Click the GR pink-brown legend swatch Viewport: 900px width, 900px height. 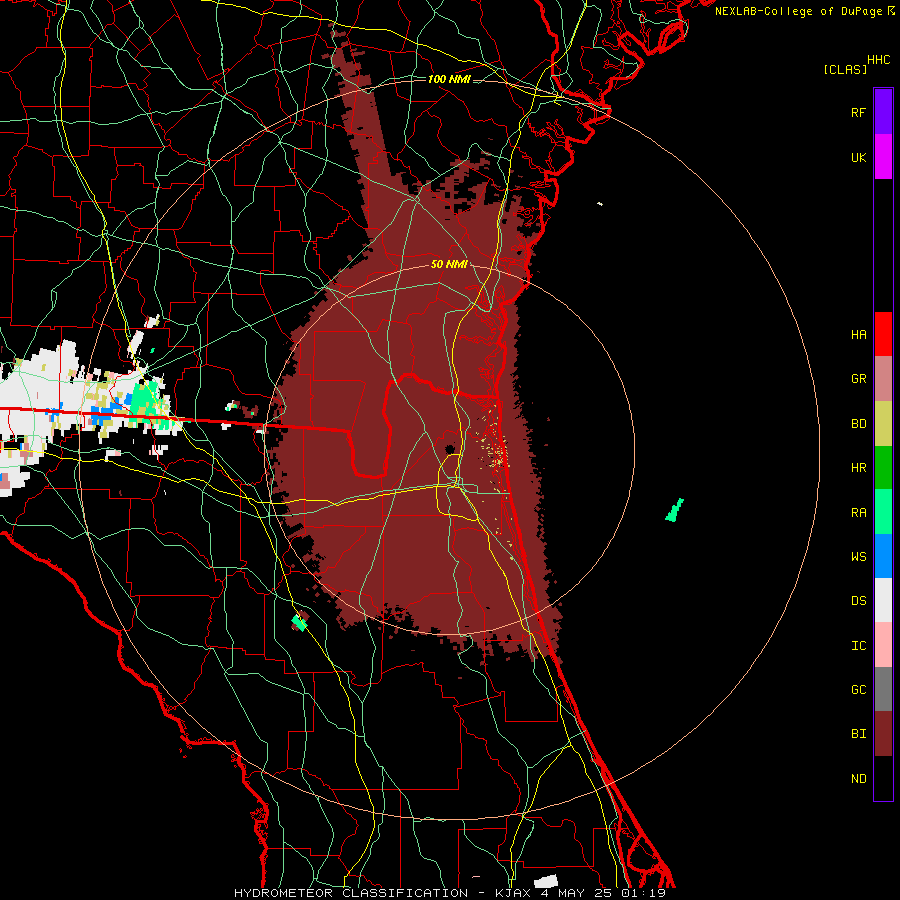(x=883, y=379)
